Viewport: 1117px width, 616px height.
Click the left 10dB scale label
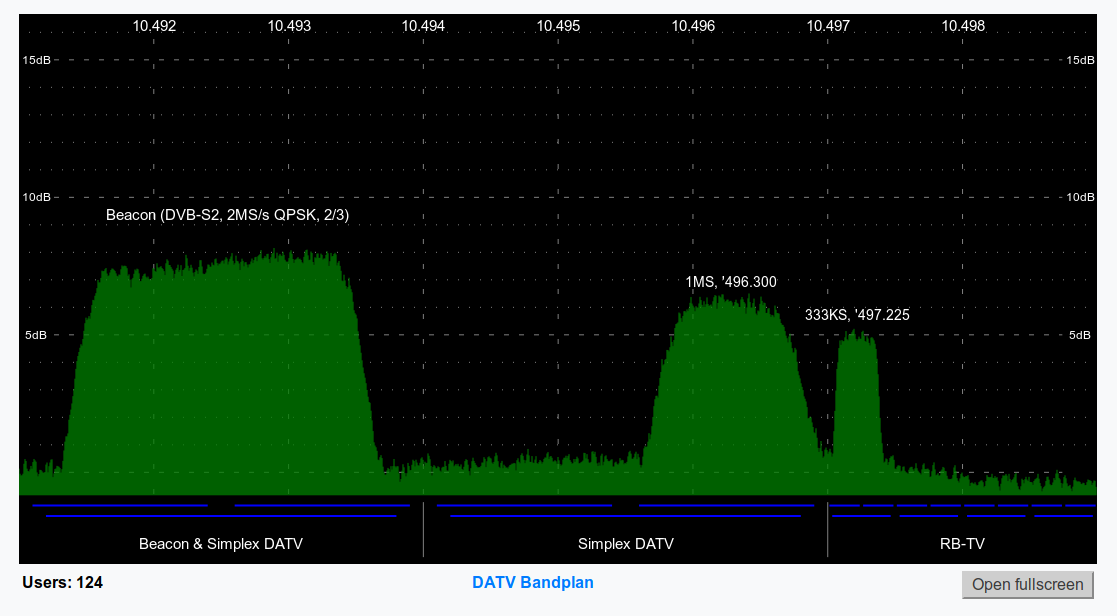(x=36, y=197)
